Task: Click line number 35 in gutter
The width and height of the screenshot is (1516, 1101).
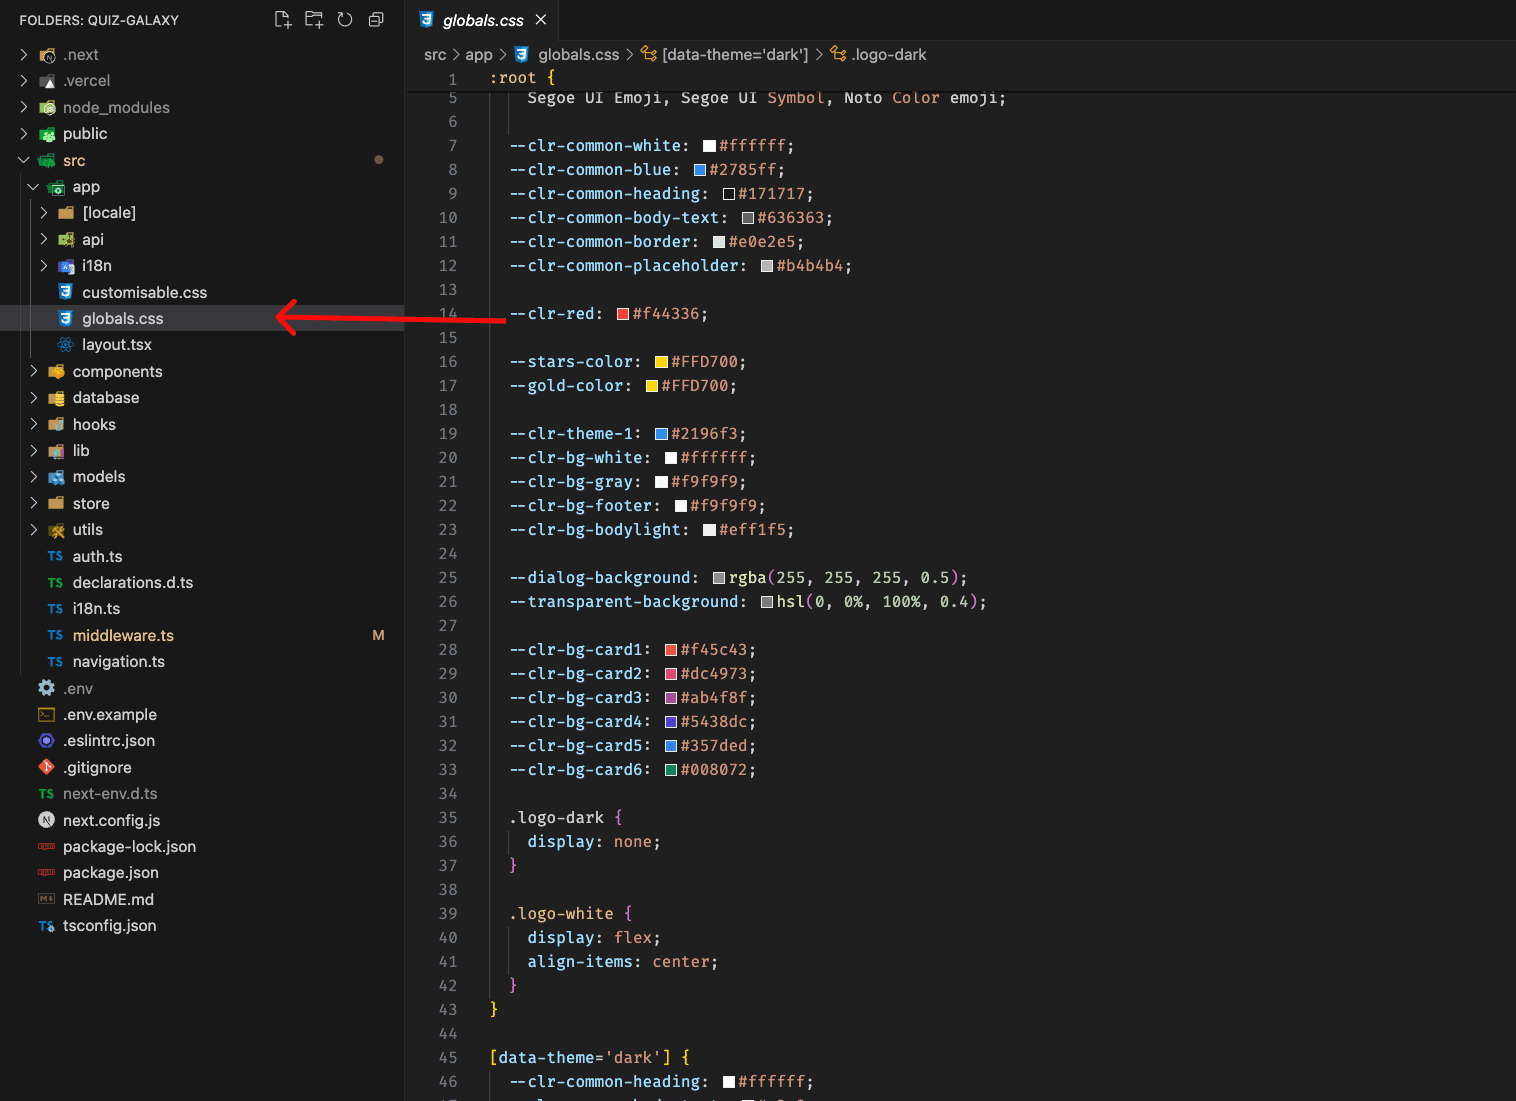Action: tap(448, 818)
